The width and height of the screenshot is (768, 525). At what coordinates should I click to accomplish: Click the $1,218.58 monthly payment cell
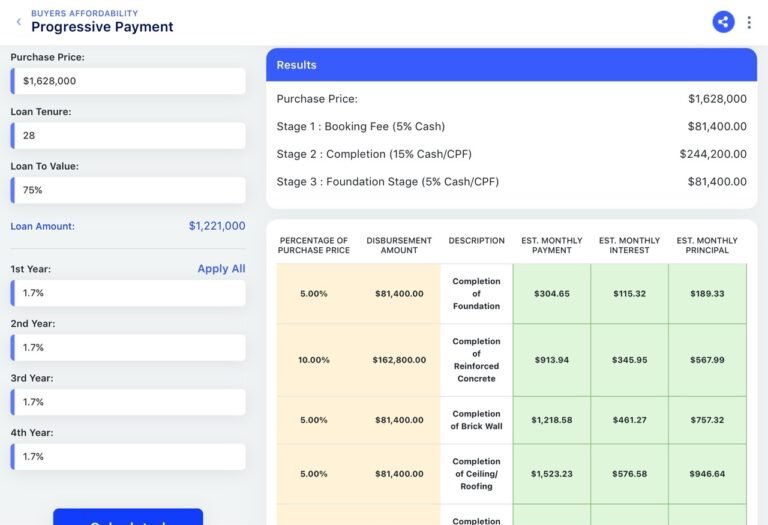point(552,420)
